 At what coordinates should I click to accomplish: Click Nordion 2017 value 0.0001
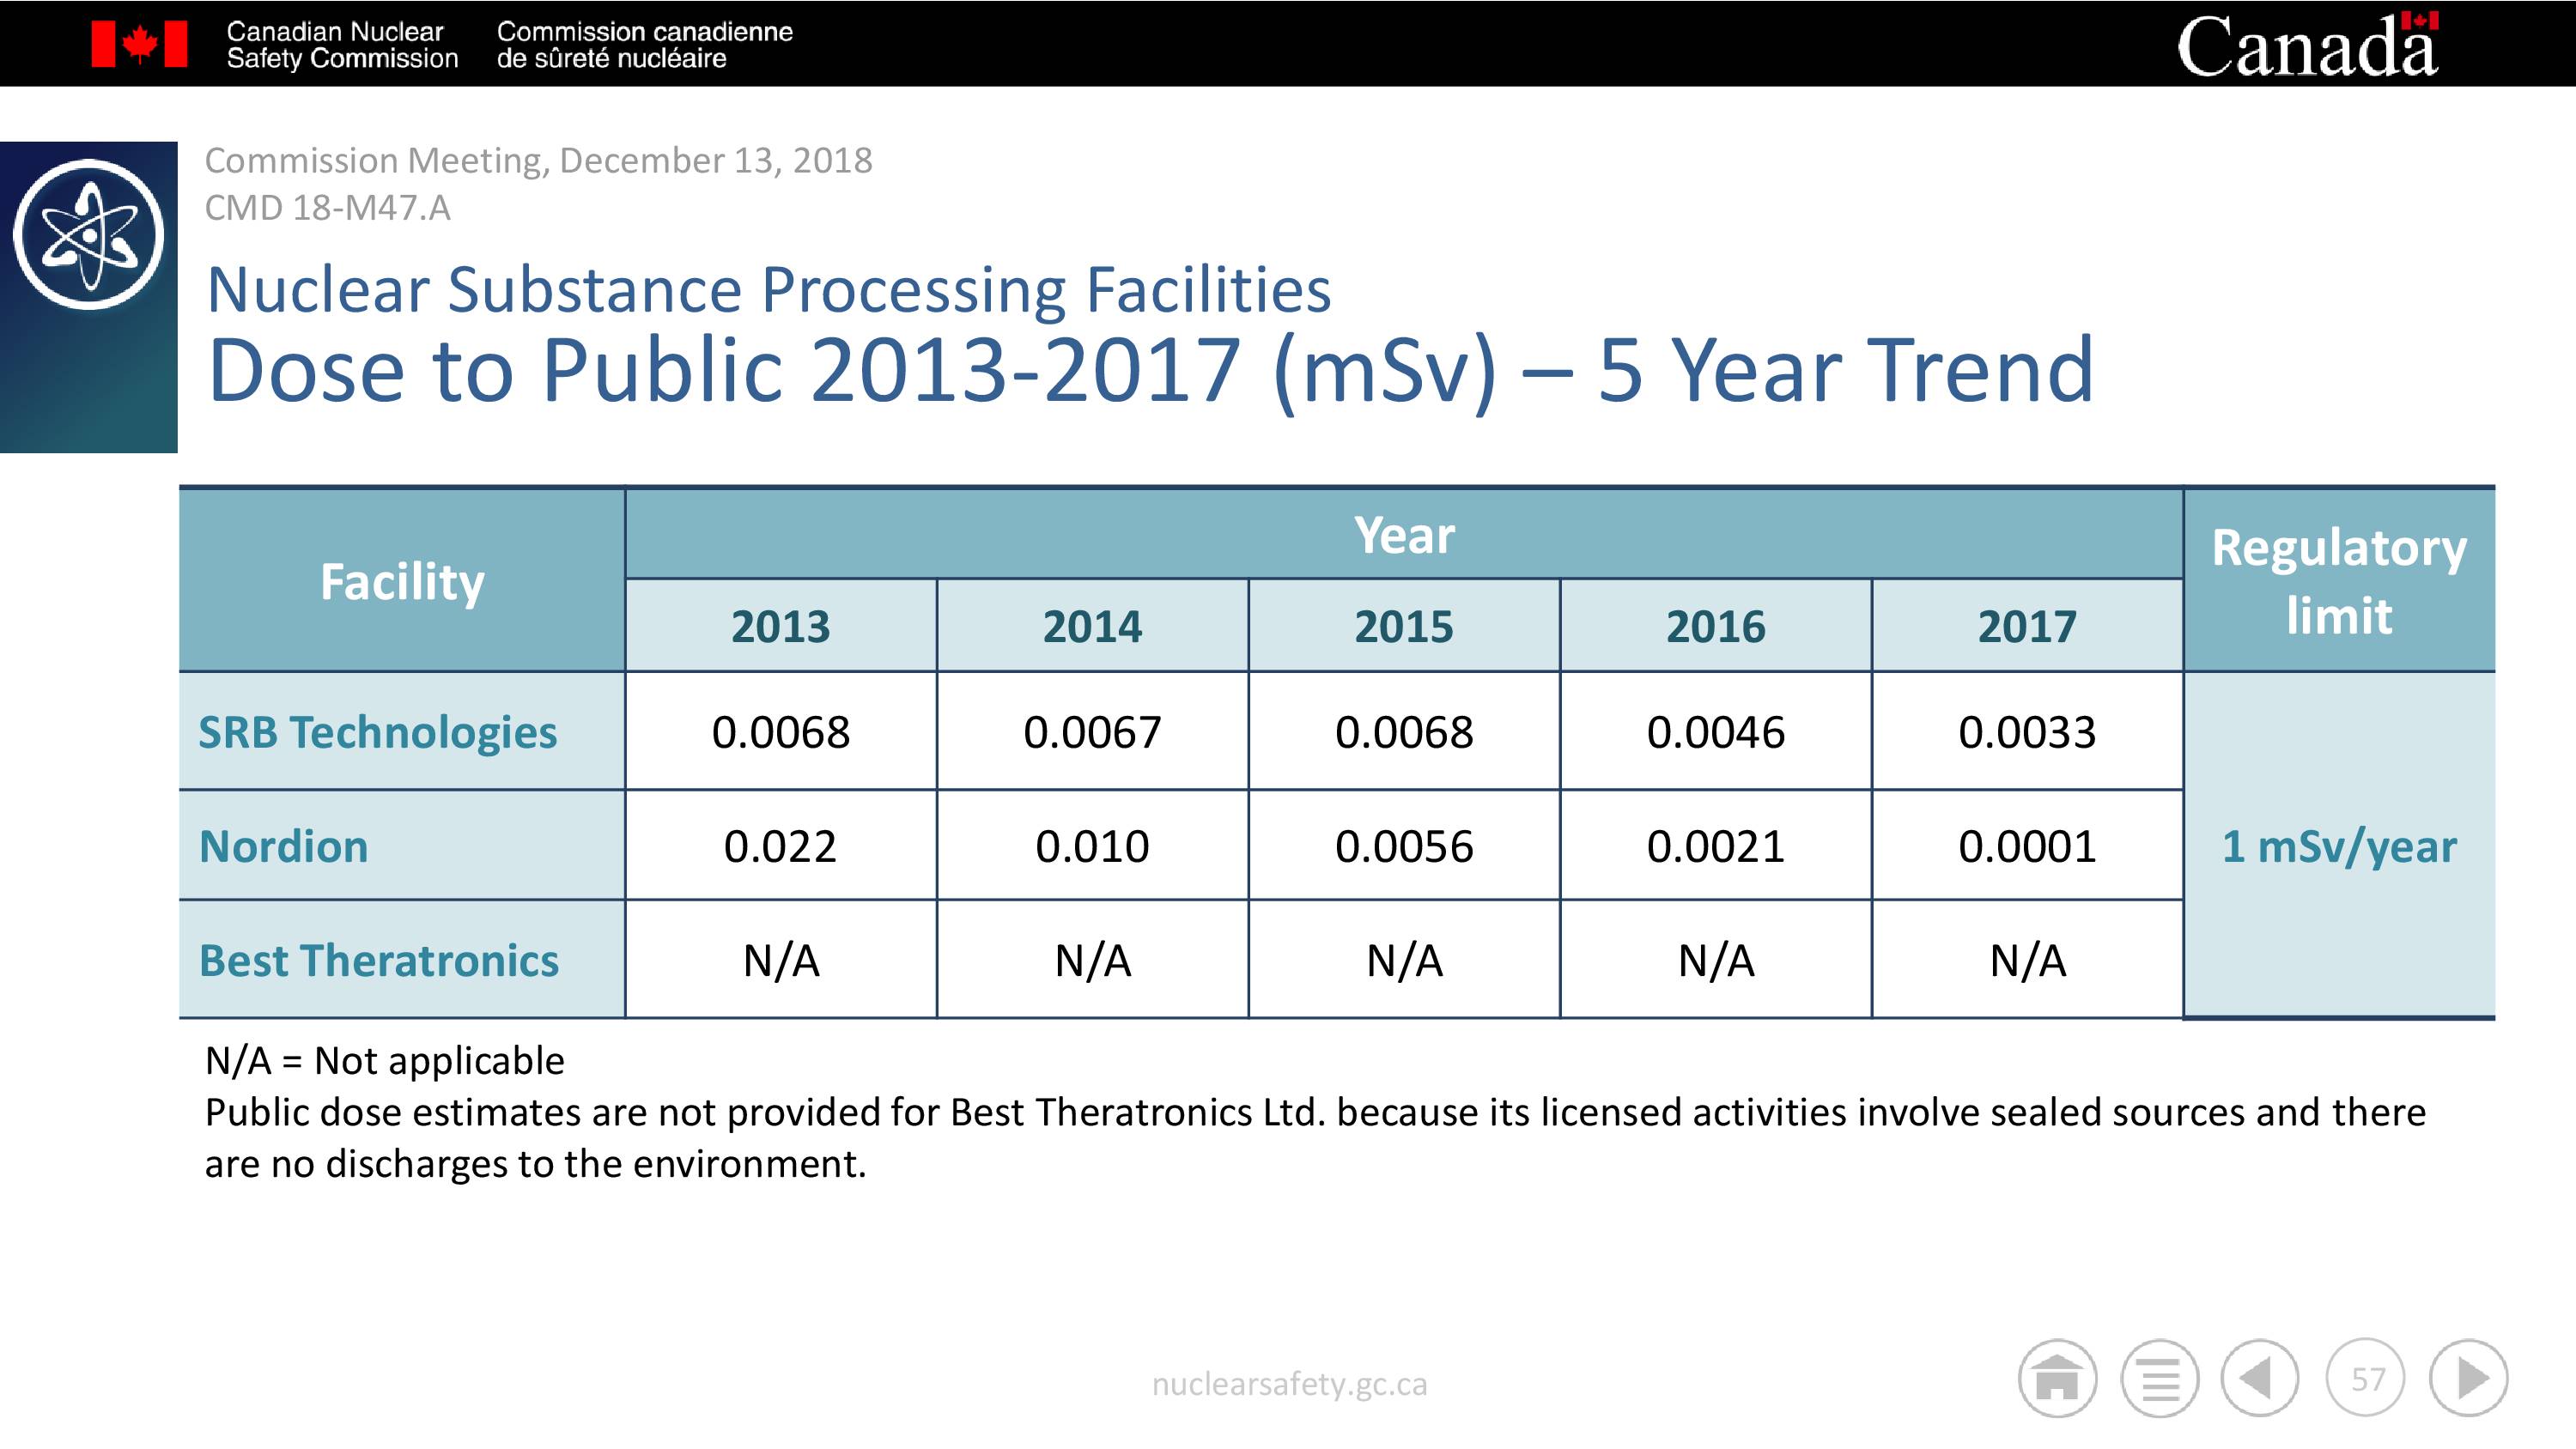coord(2027,846)
